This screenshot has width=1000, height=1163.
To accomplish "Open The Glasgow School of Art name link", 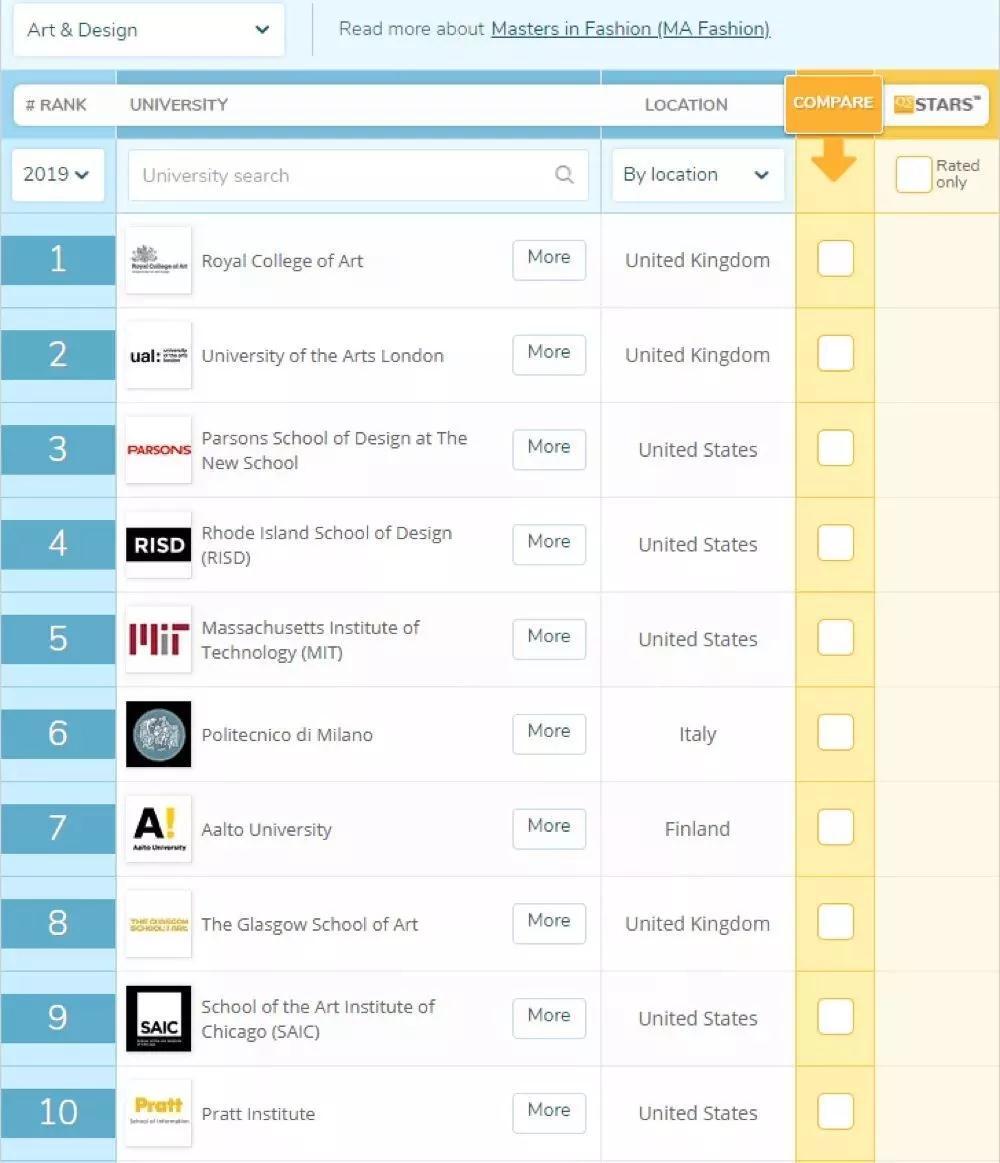I will 309,925.
